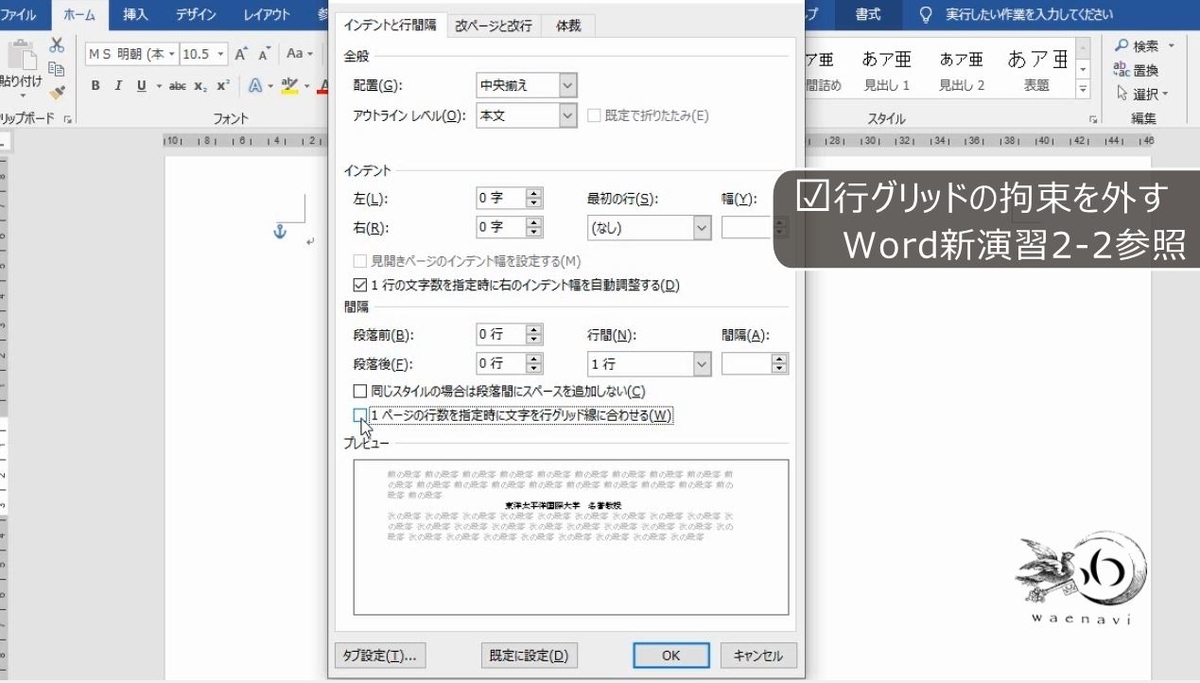Screen dimensions: 1200x683
Task: Click the Tabs settings (タブ設定) button
Action: pos(380,655)
